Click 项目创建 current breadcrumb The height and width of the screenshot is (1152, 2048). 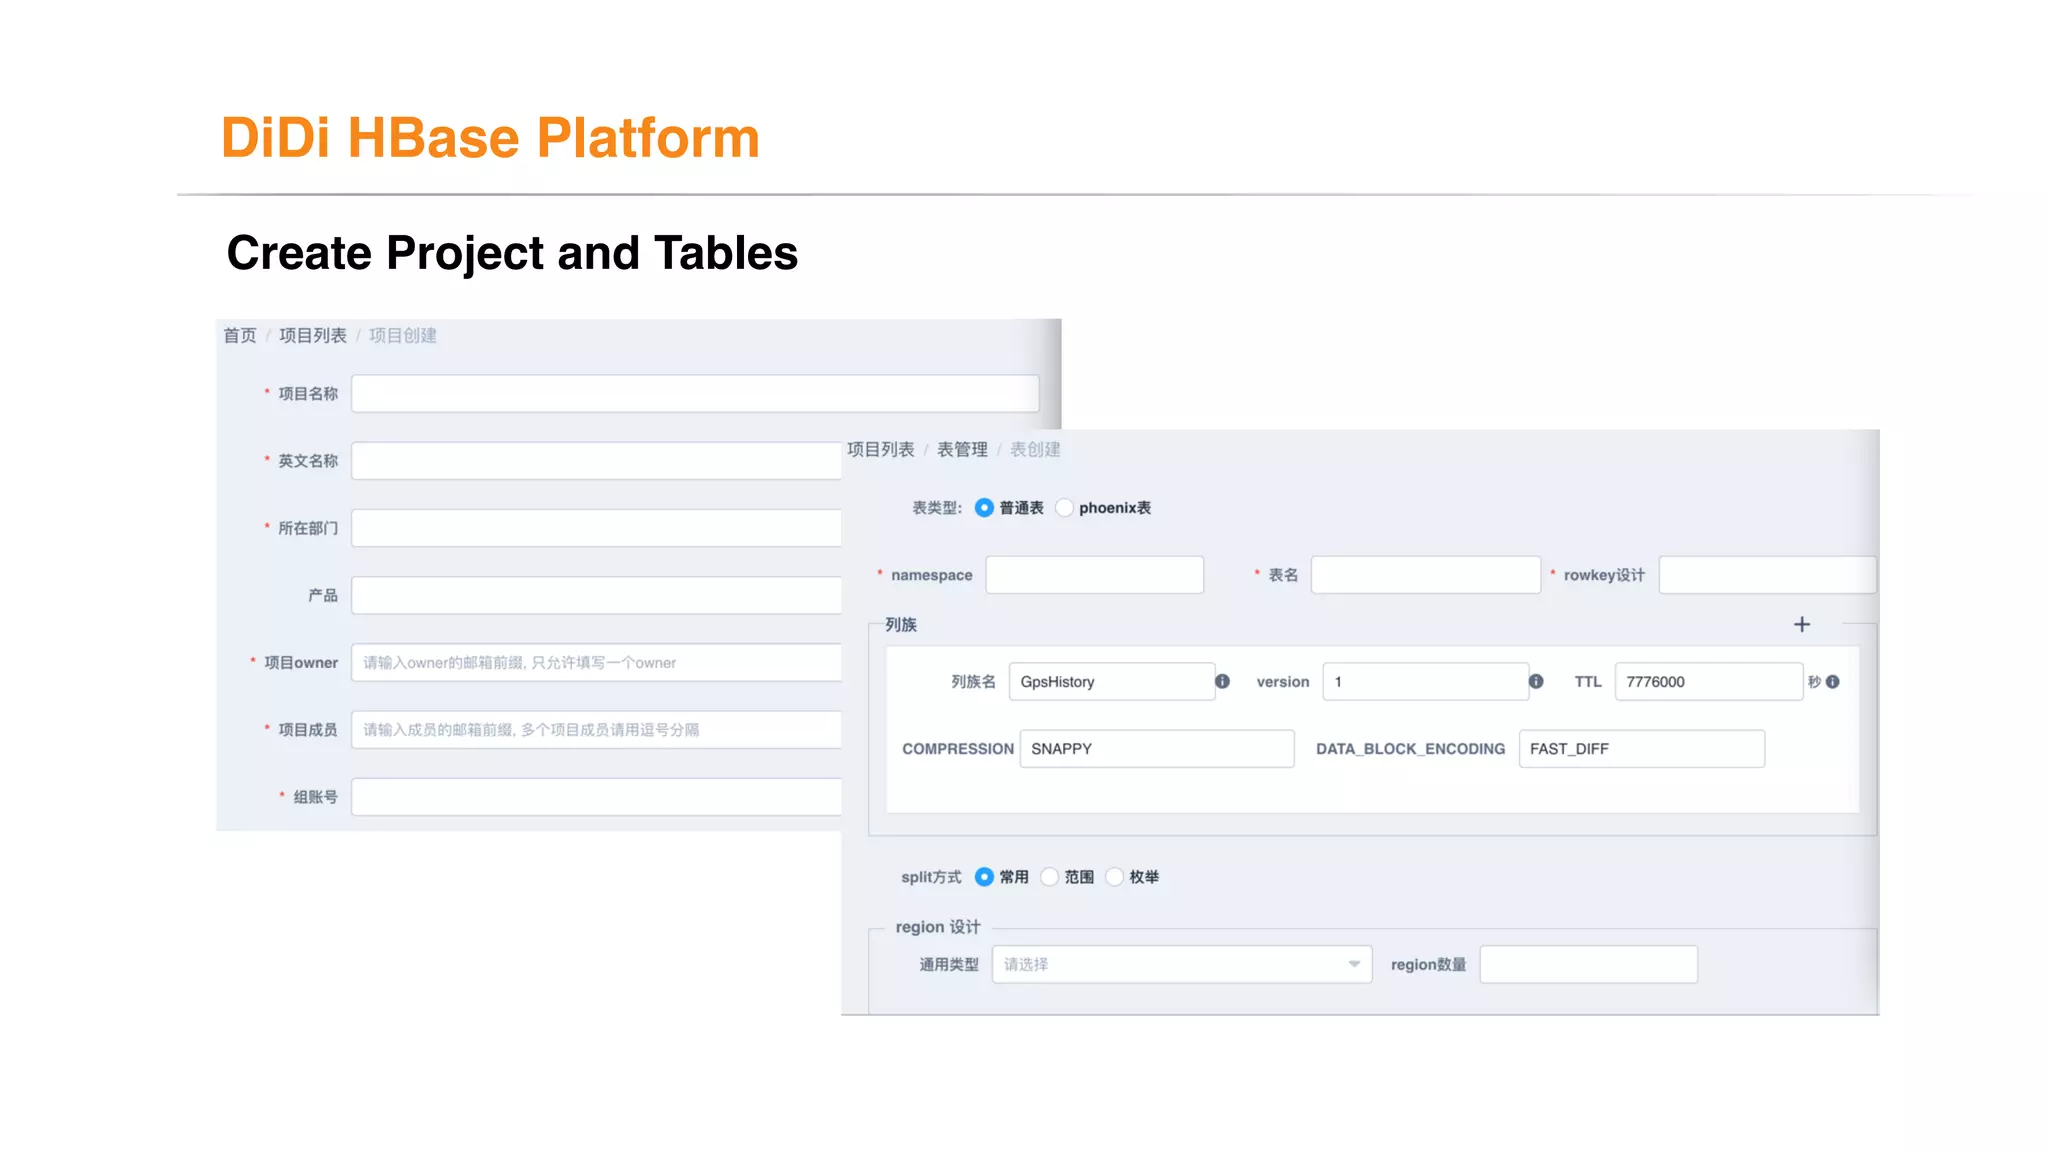(x=403, y=336)
